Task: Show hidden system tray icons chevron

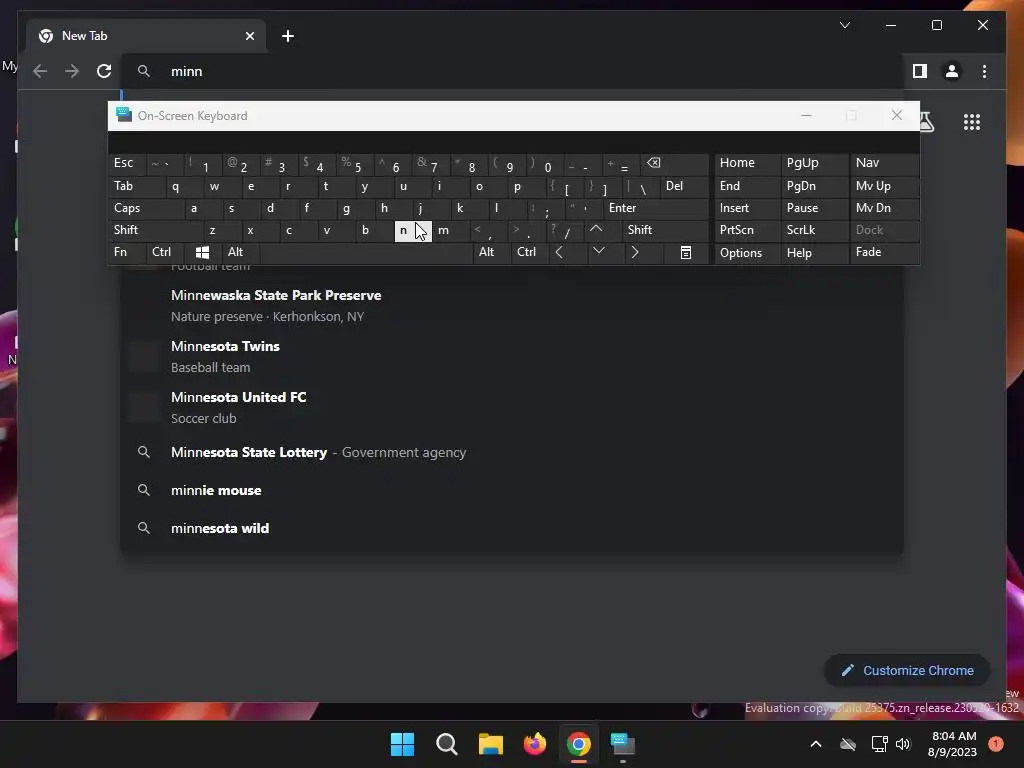Action: point(816,744)
